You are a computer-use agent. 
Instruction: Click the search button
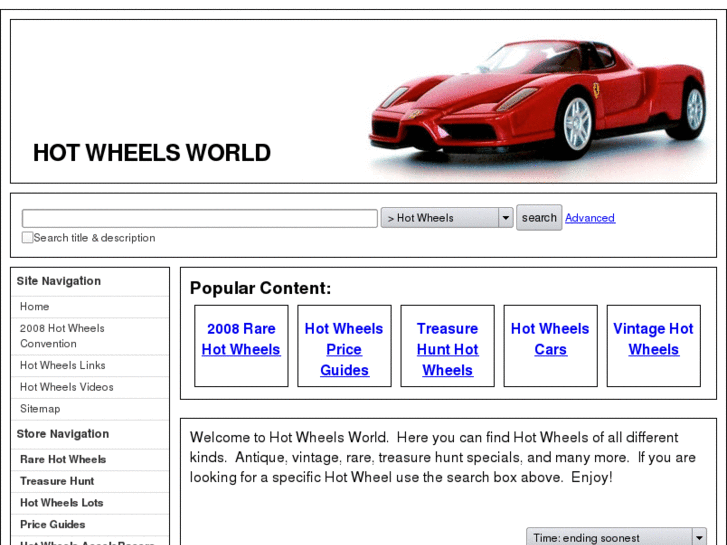(539, 218)
